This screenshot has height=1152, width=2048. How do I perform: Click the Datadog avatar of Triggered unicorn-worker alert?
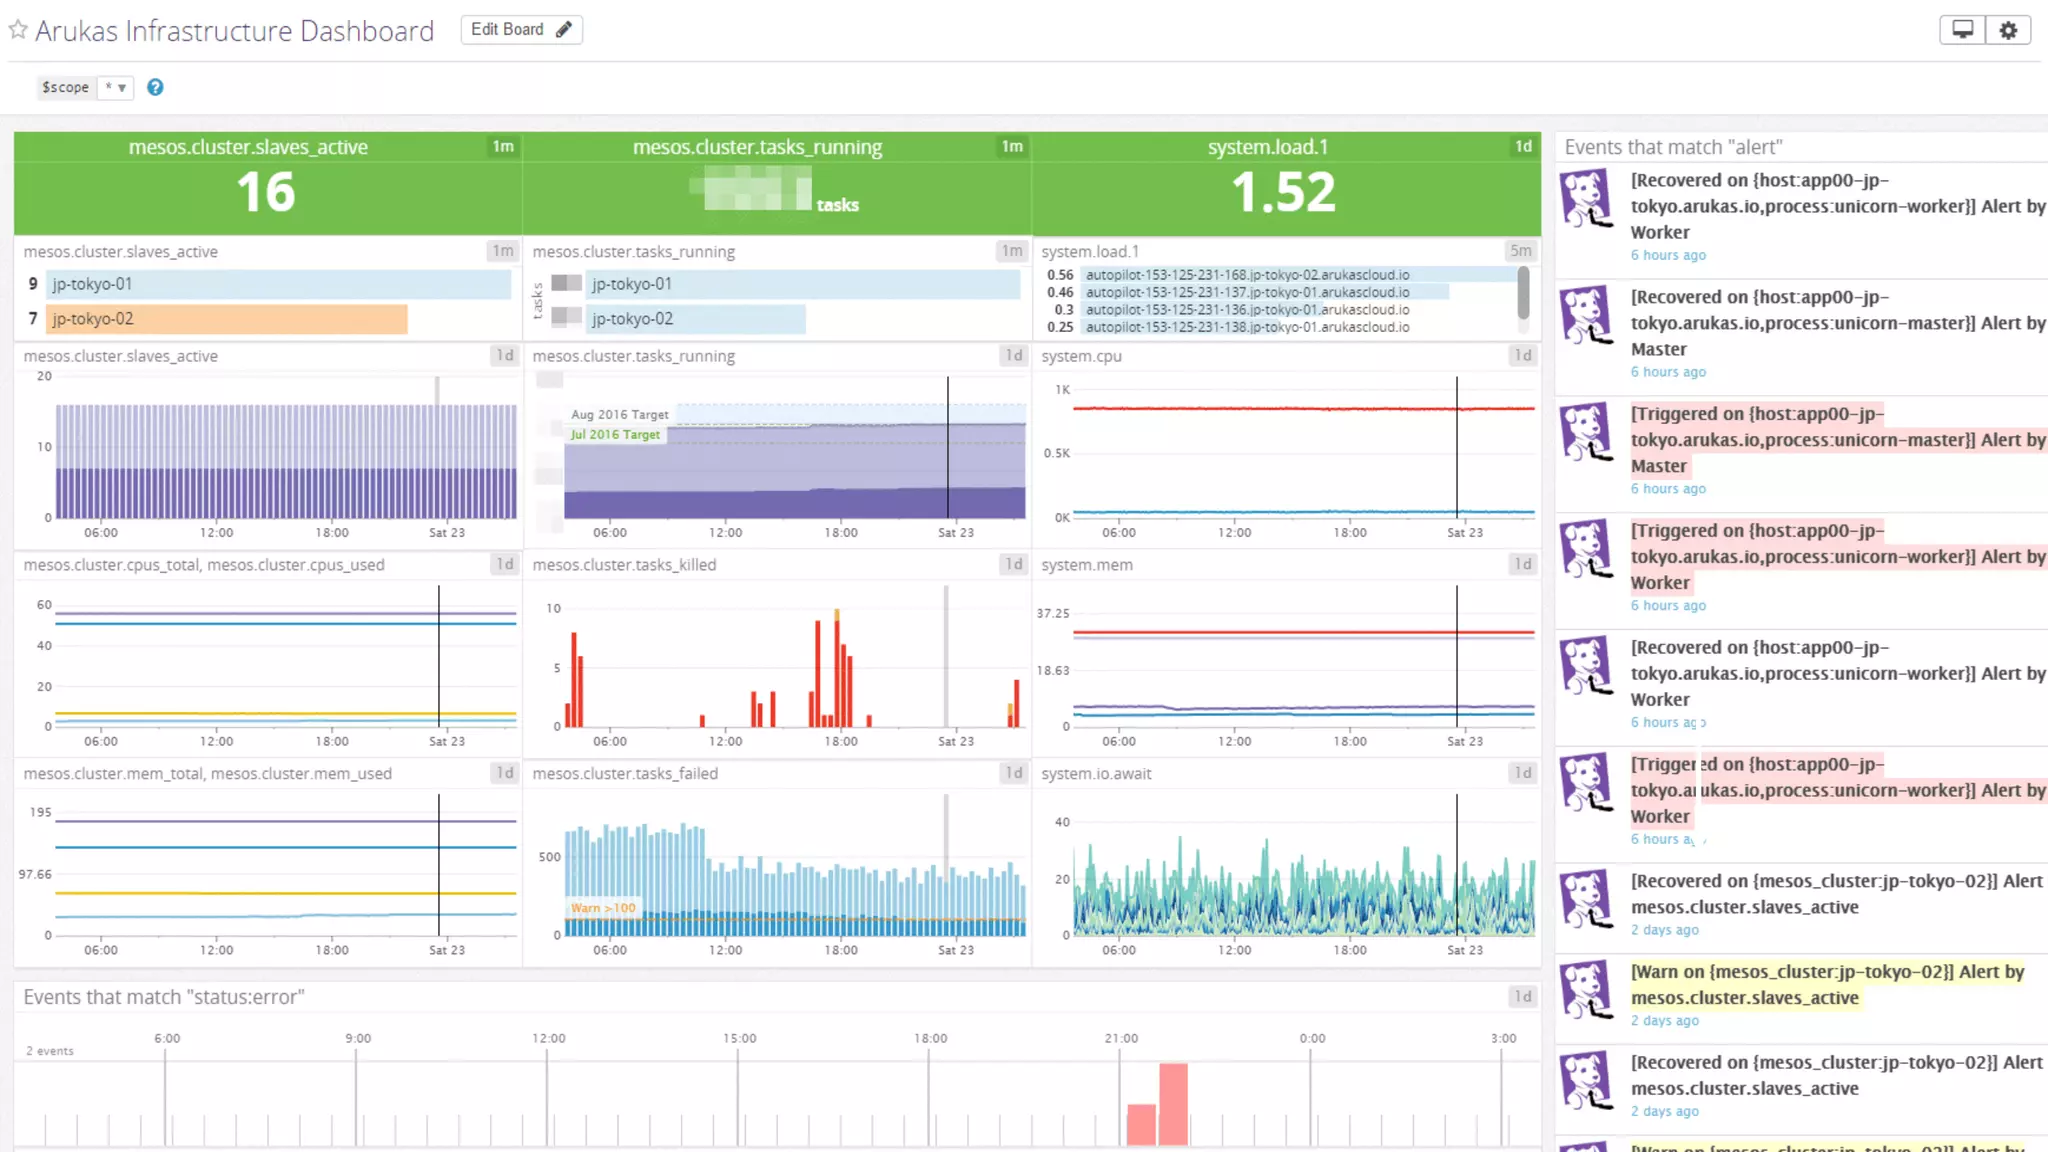(x=1587, y=548)
